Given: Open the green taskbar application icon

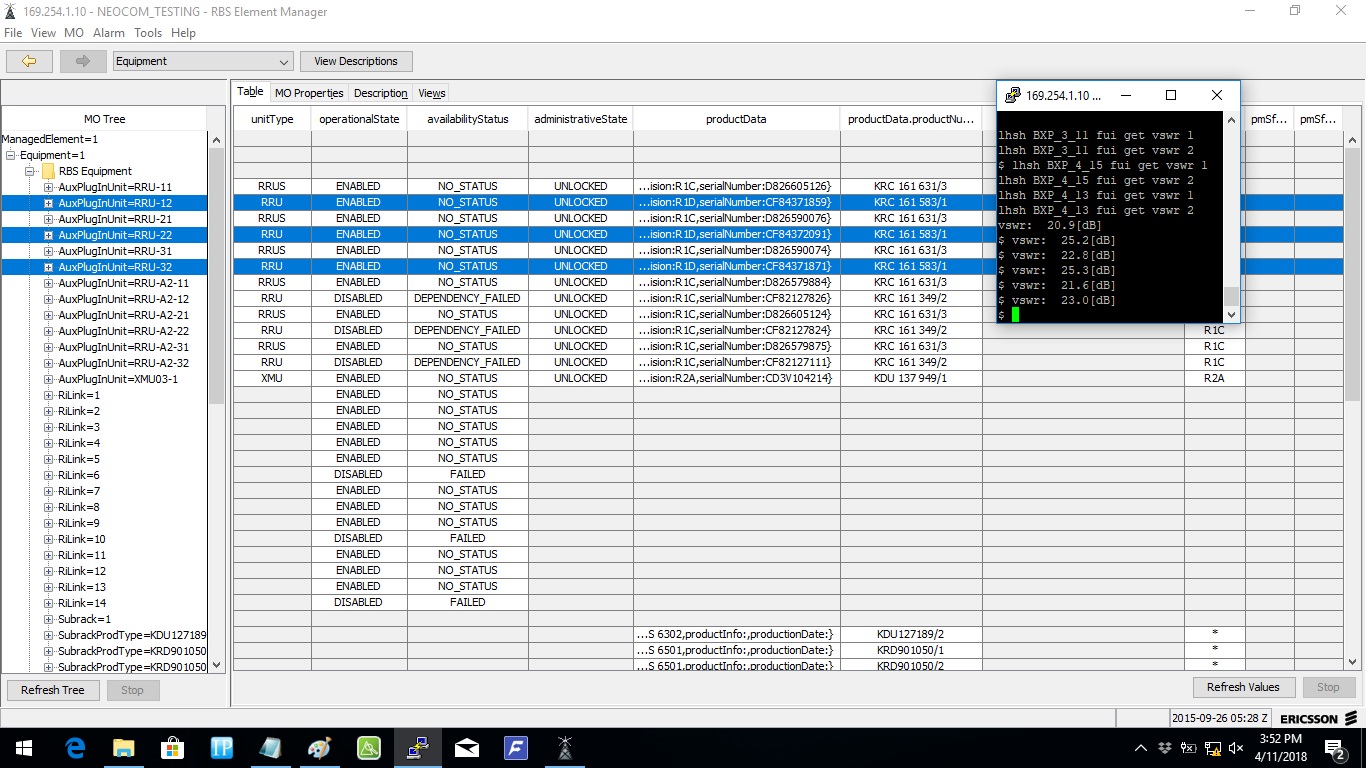Looking at the screenshot, I should [369, 747].
